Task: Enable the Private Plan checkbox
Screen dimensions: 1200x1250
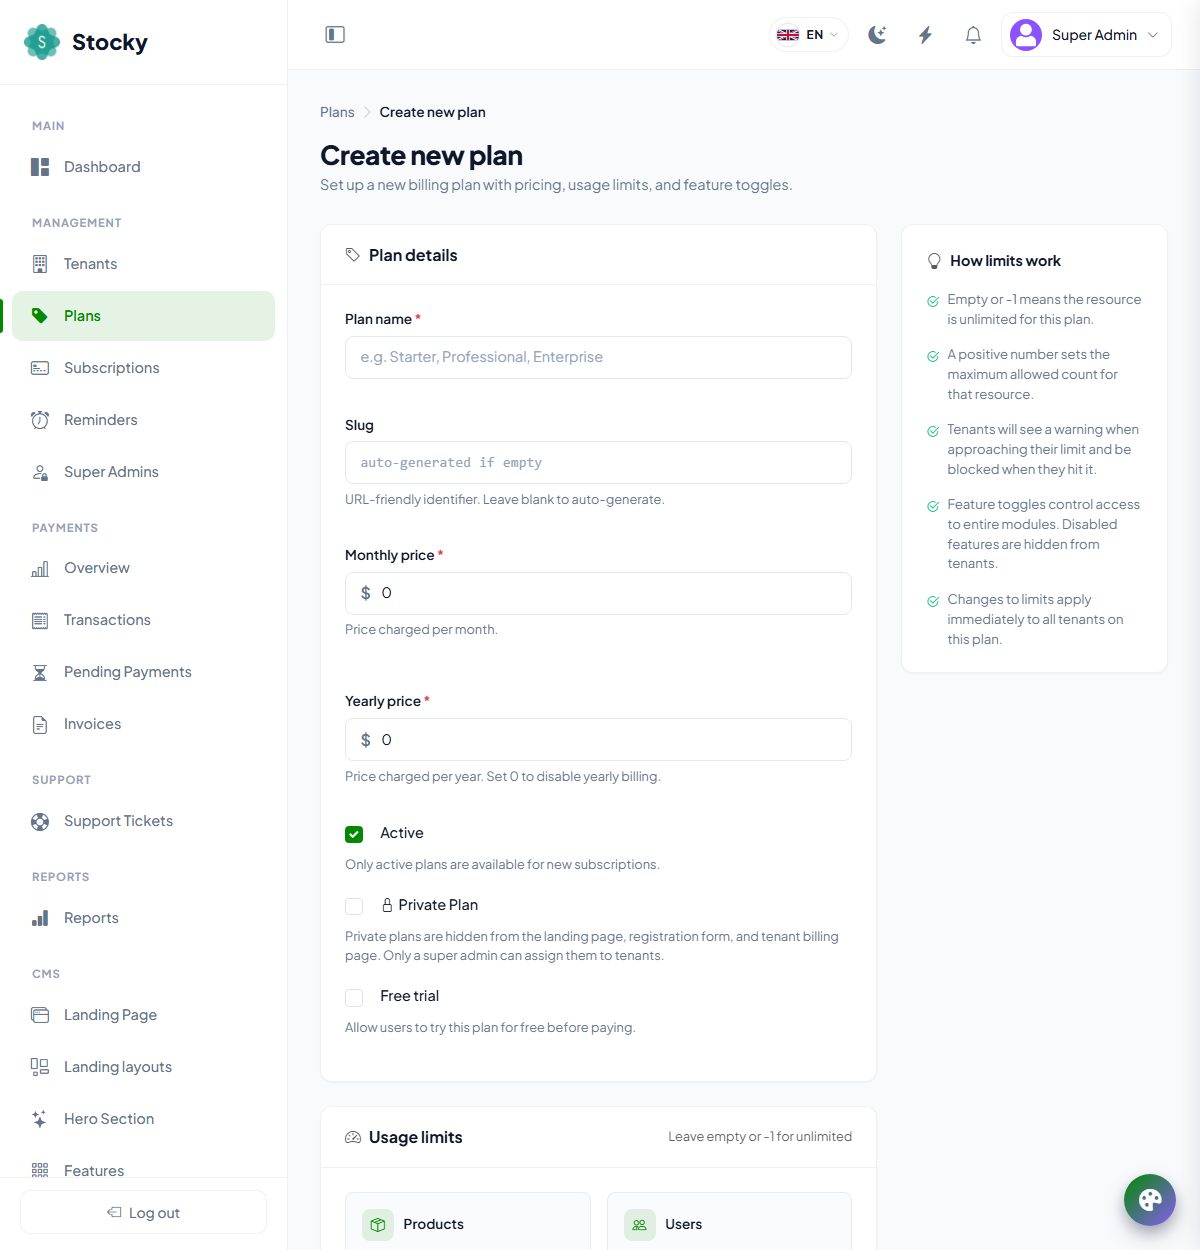Action: click(x=354, y=906)
